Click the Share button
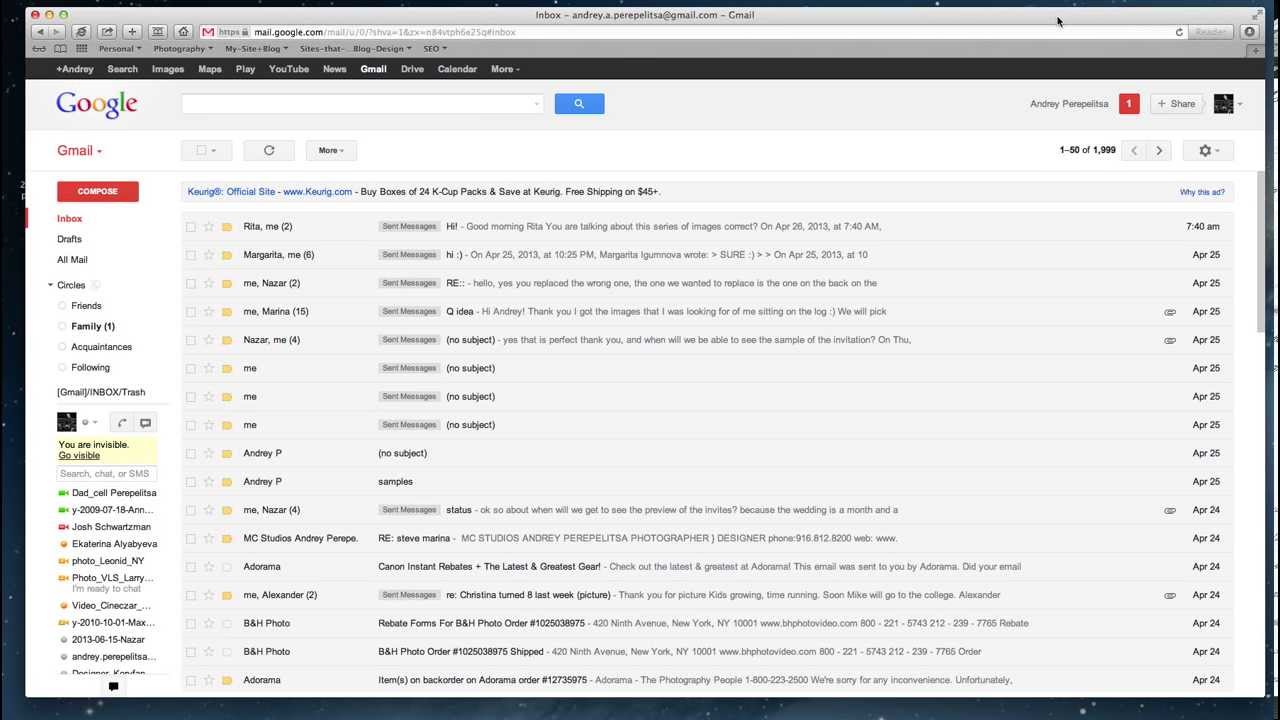Viewport: 1280px width, 720px height. (1176, 104)
